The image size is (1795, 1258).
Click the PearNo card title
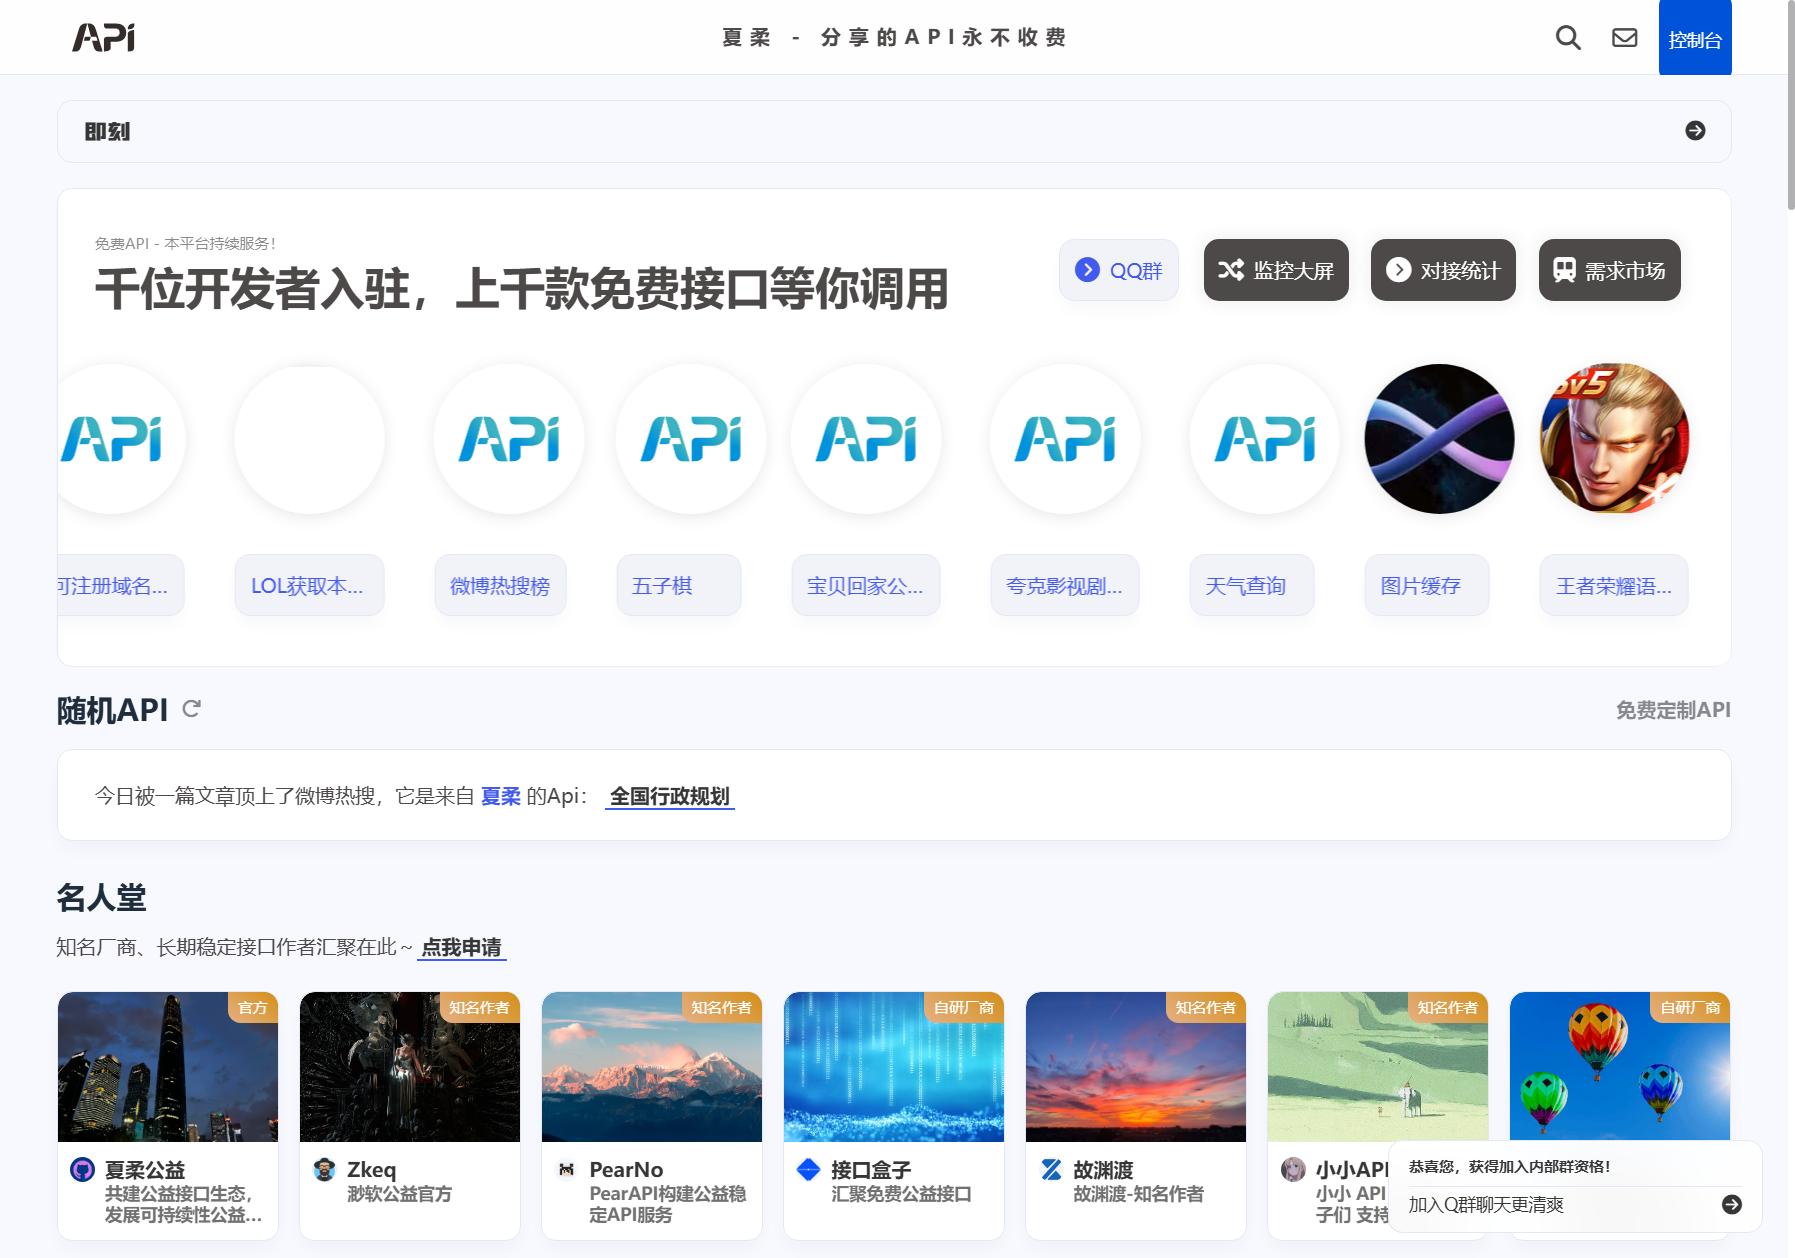click(x=626, y=1169)
